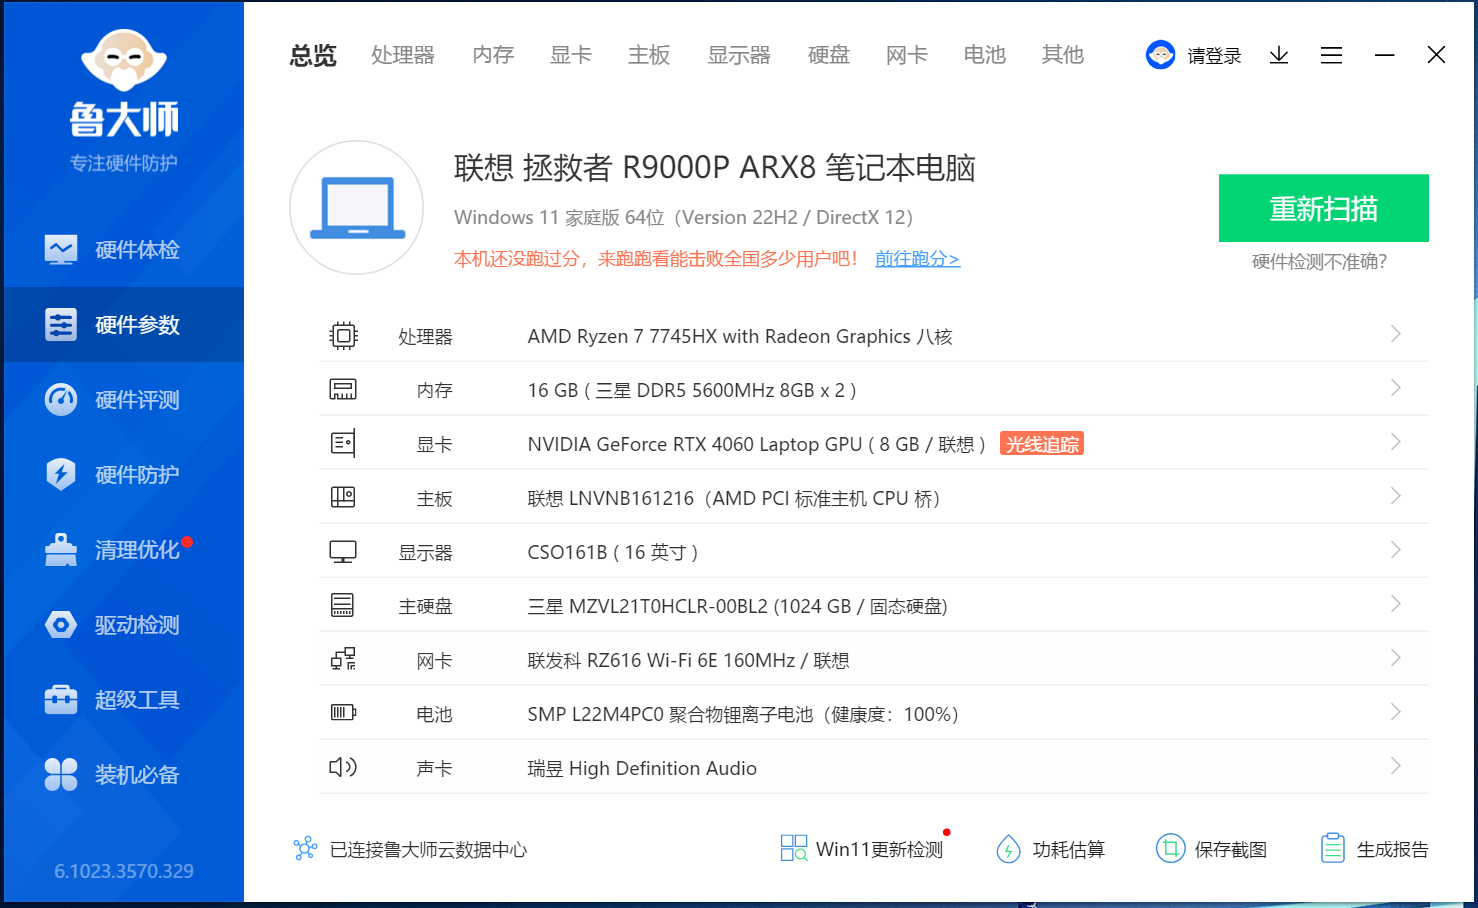Click the 内存 RAM module icon
The width and height of the screenshot is (1478, 908).
click(x=343, y=390)
